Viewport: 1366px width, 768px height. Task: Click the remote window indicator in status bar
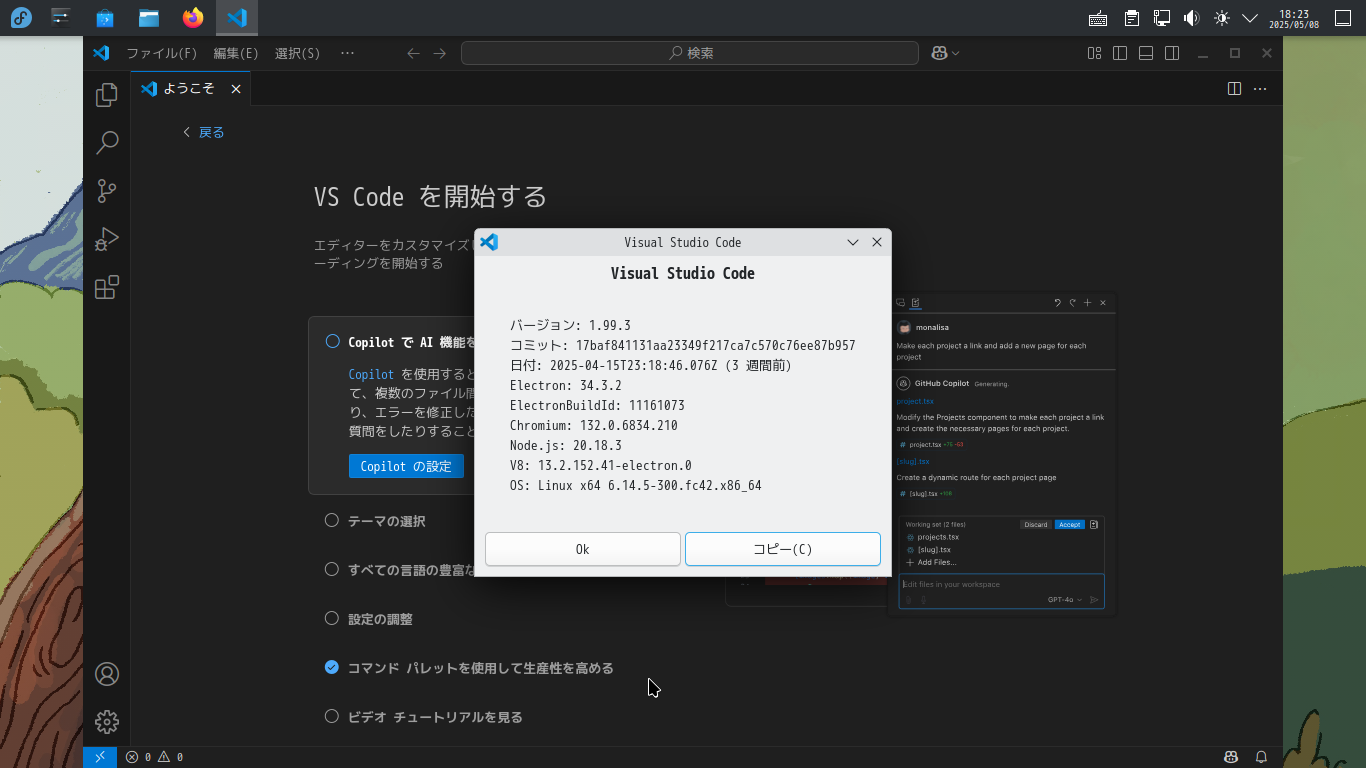100,757
